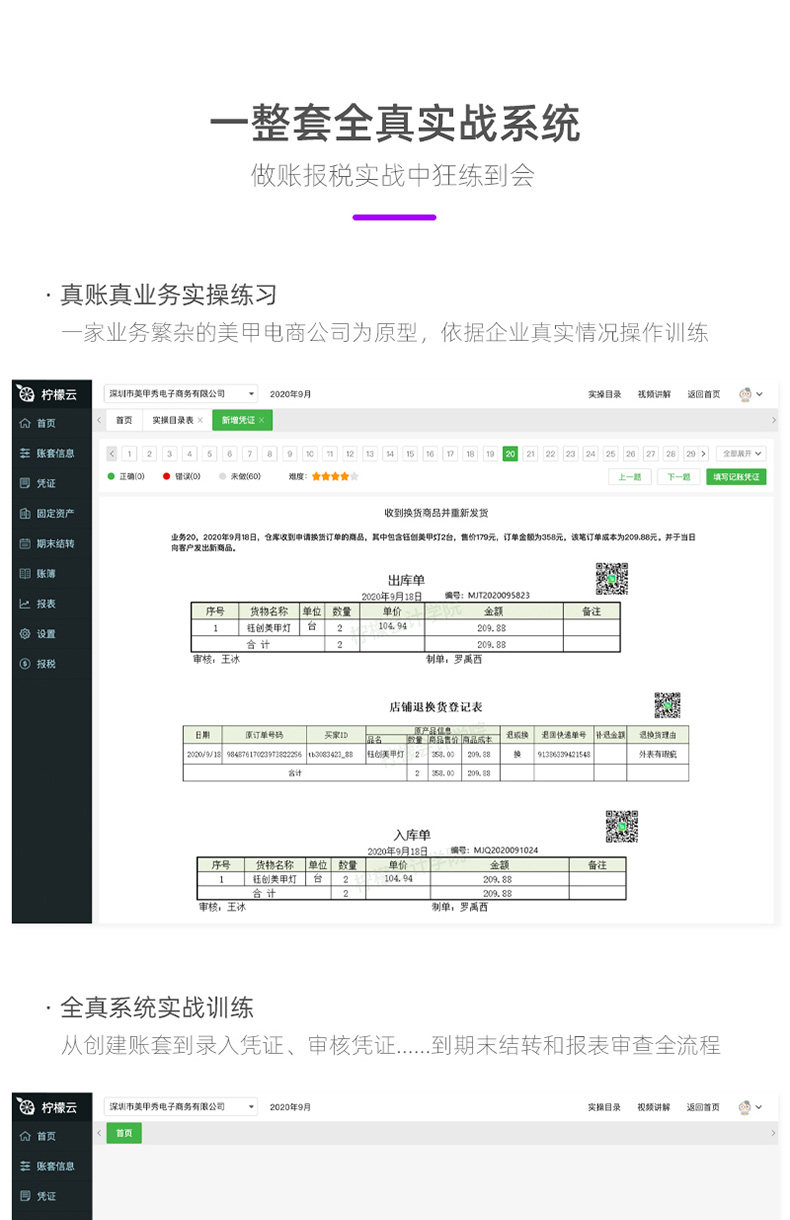
Task: Go to question number 29
Action: (x=690, y=453)
